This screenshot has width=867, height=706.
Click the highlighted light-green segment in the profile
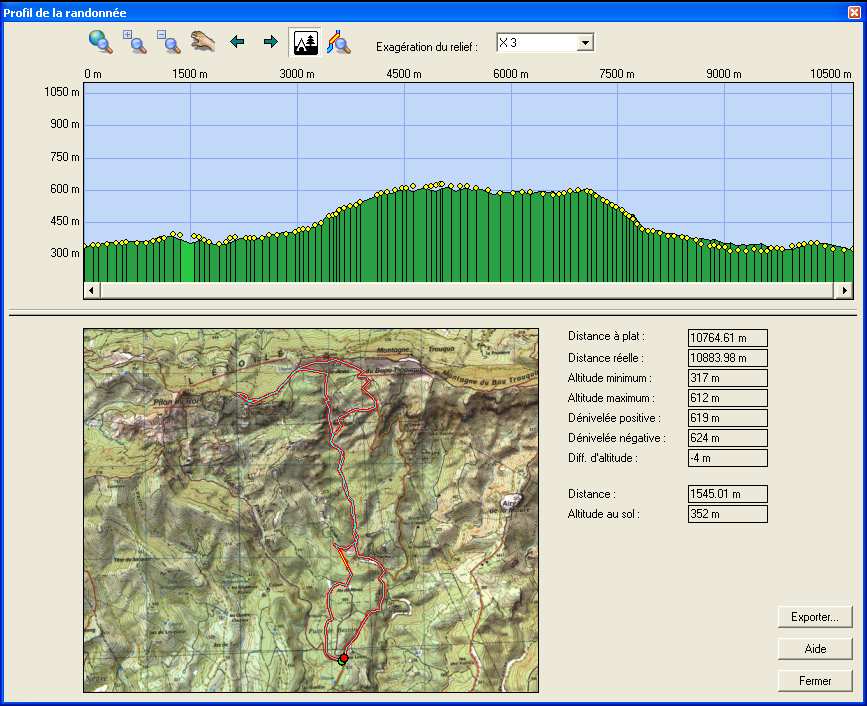pyautogui.click(x=187, y=262)
